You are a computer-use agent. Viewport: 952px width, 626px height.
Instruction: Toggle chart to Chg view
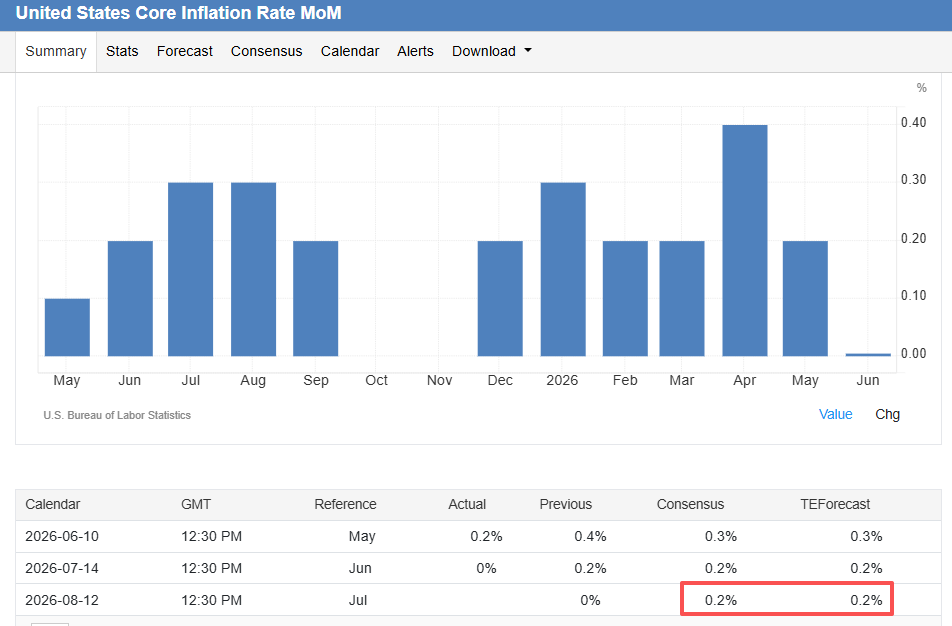tap(887, 414)
